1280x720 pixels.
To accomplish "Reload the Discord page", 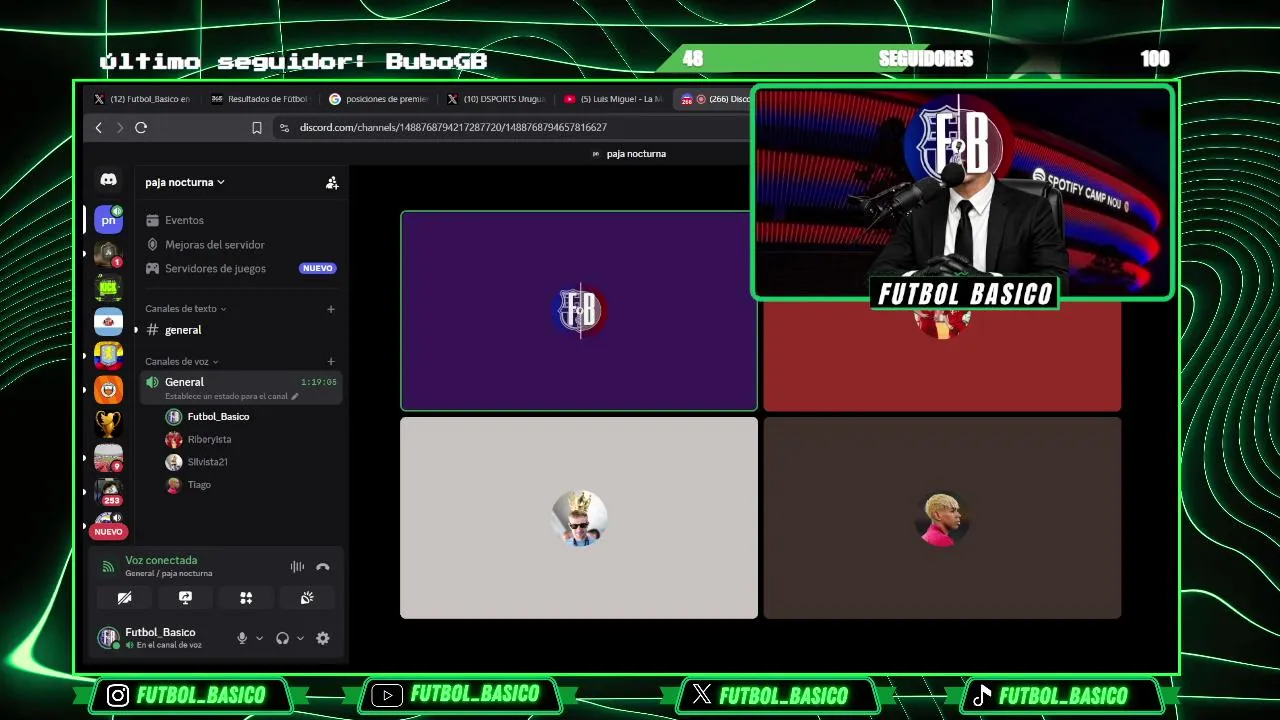I will [141, 128].
